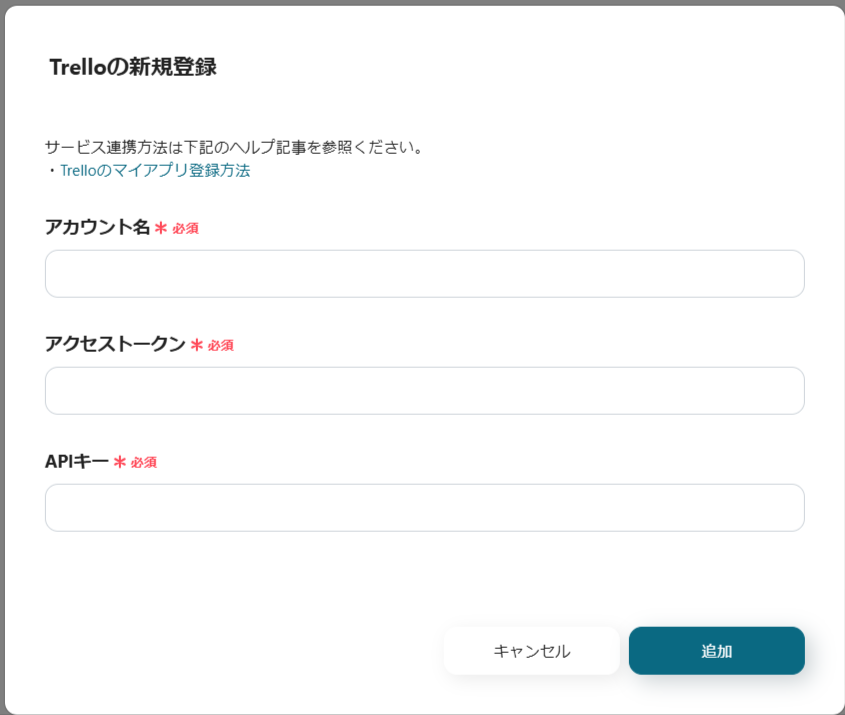Focus the アクセストークン text box
845x715 pixels.
(x=425, y=391)
